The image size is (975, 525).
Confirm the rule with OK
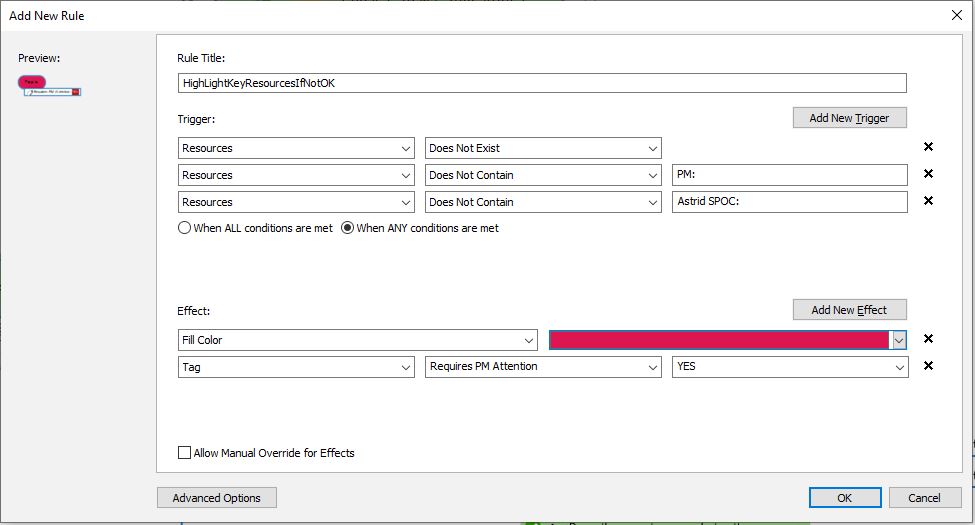pyautogui.click(x=845, y=498)
